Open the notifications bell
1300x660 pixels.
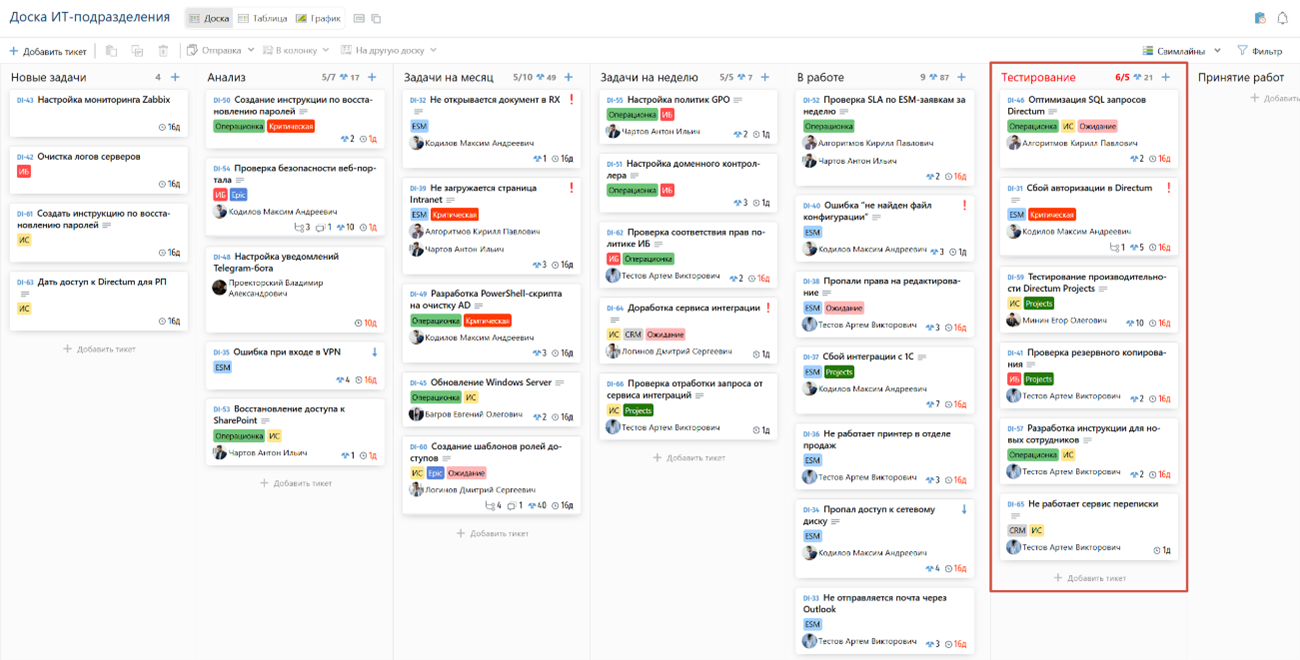pos(1283,18)
